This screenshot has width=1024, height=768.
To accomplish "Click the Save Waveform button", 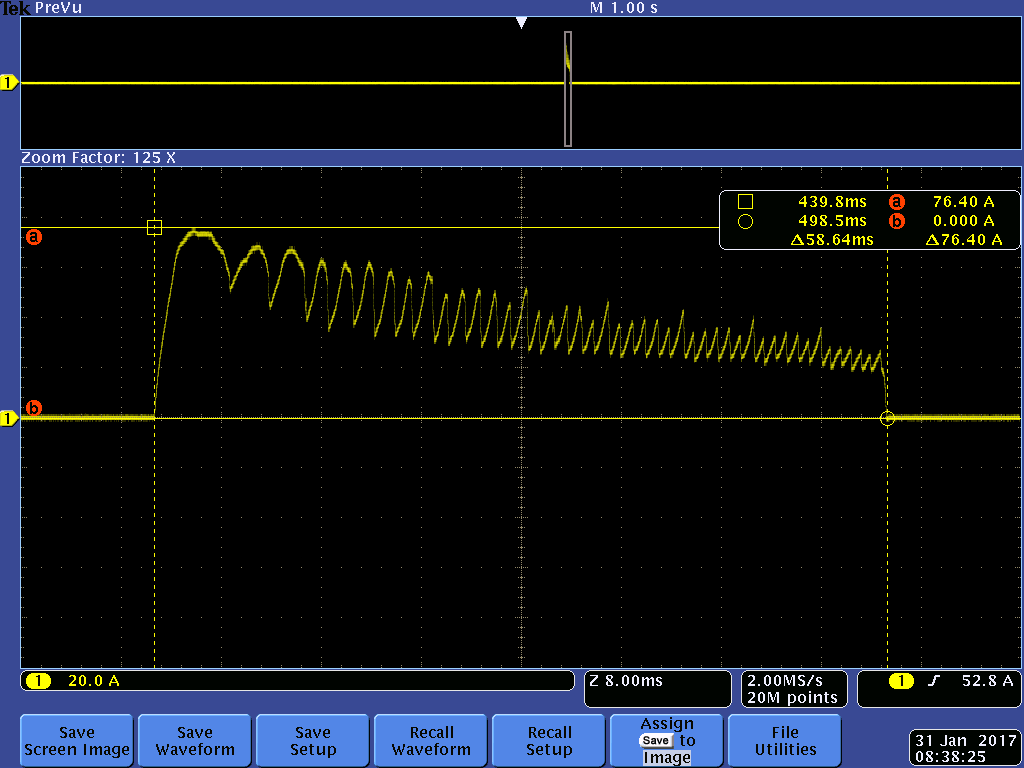I will (195, 741).
